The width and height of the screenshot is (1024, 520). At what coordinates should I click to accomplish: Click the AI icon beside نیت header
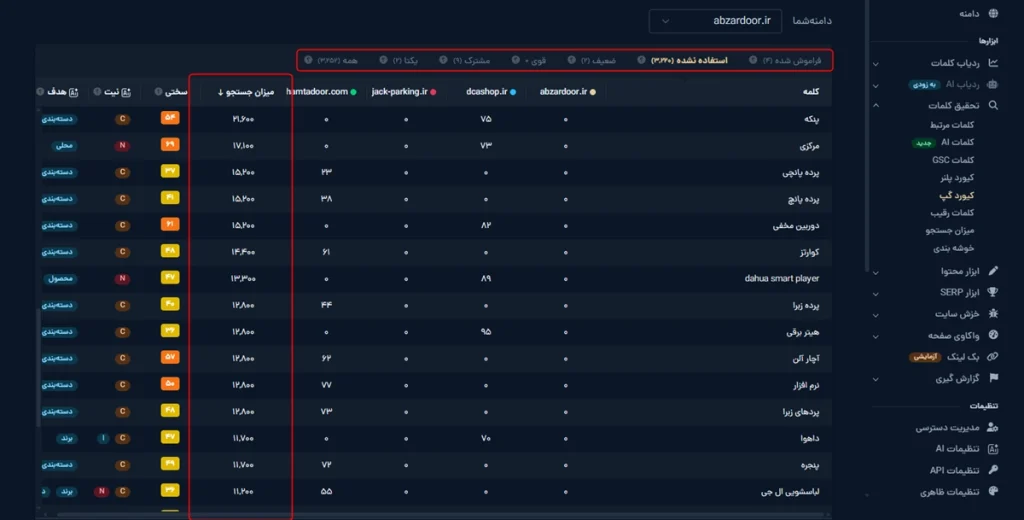pyautogui.click(x=126, y=92)
